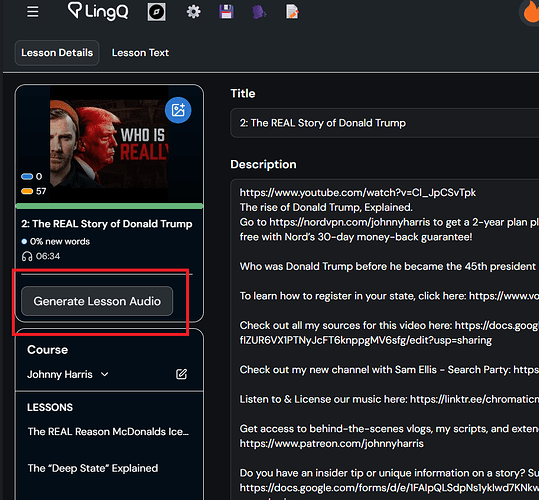The image size is (539, 500).
Task: Click Generate Lesson Audio button
Action: point(97,301)
